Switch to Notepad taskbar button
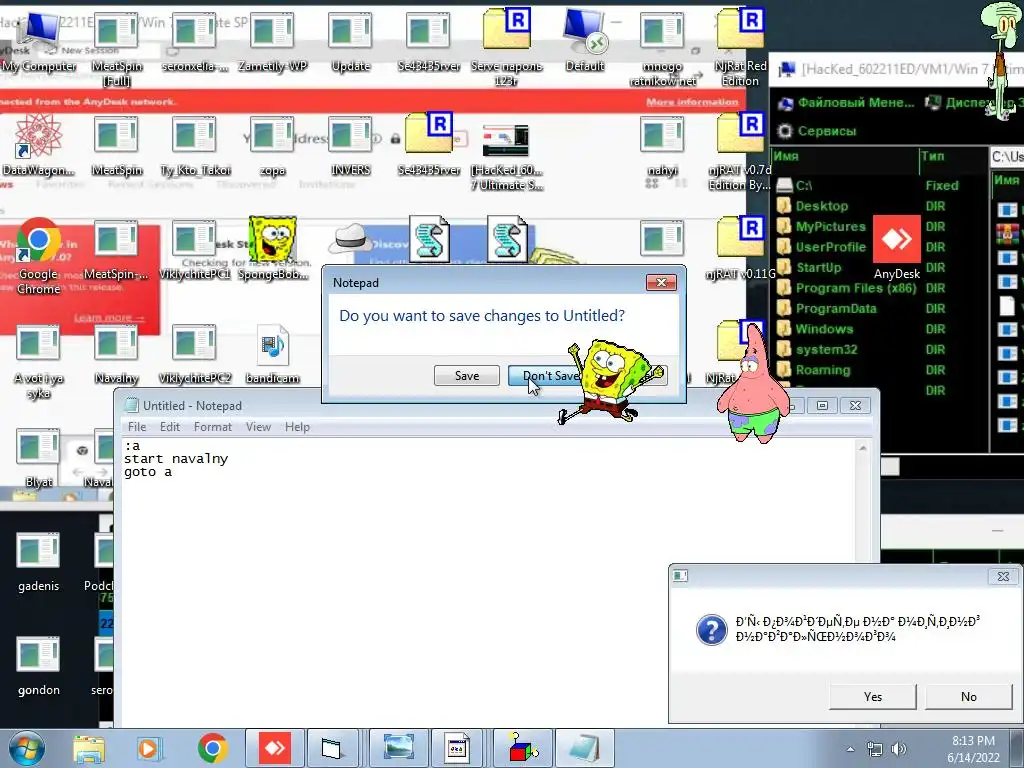Image resolution: width=1024 pixels, height=768 pixels. click(583, 748)
